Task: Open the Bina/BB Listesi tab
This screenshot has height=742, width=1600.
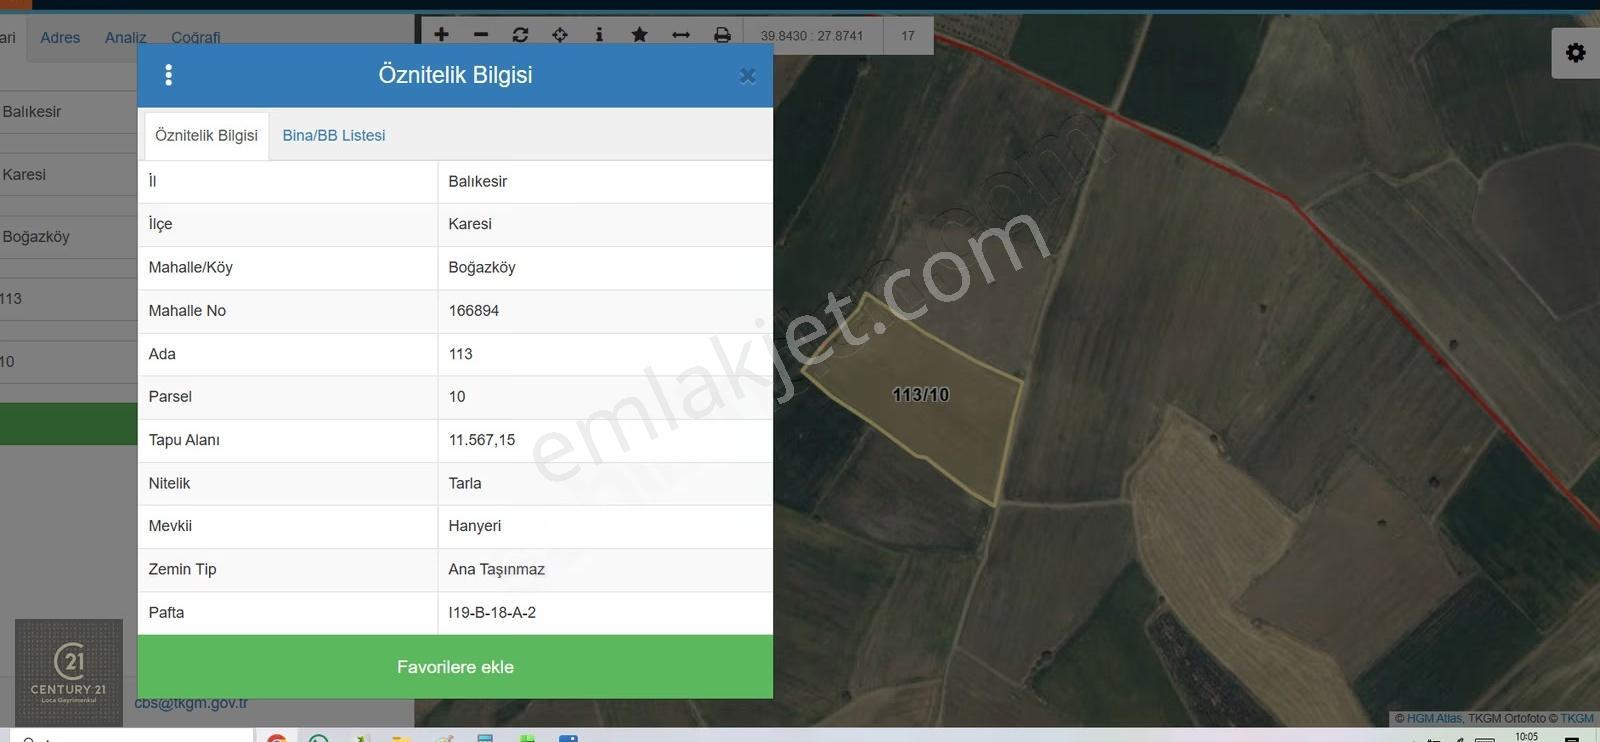Action: tap(334, 135)
